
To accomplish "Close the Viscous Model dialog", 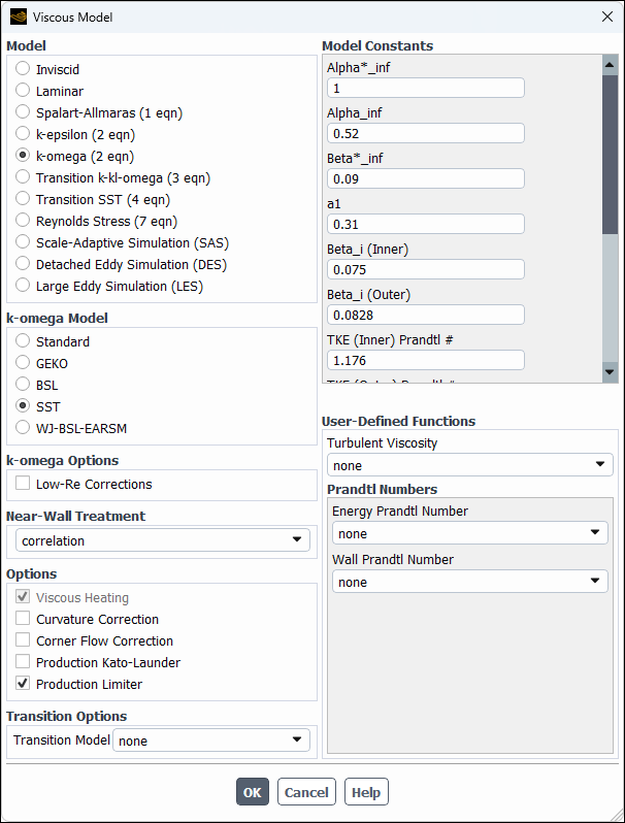I will pyautogui.click(x=606, y=17).
